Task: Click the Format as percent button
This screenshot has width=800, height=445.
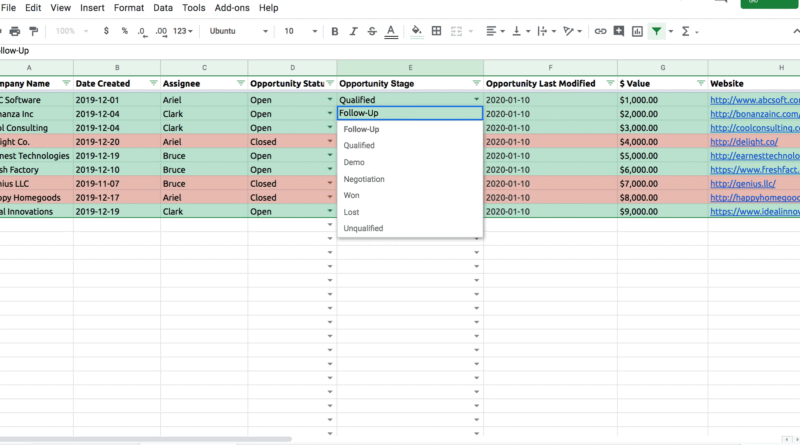Action: click(x=125, y=31)
